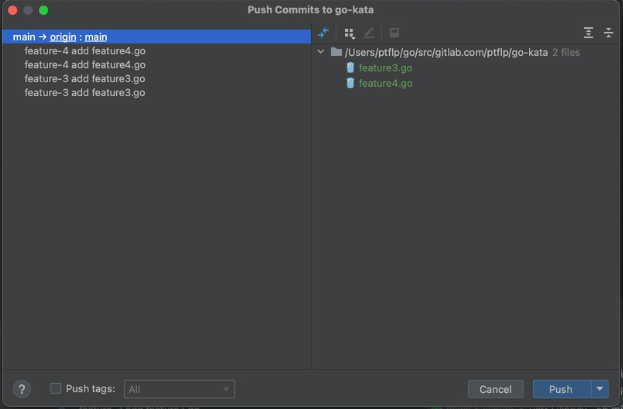Click the Show Diff arrows icon

(323, 33)
